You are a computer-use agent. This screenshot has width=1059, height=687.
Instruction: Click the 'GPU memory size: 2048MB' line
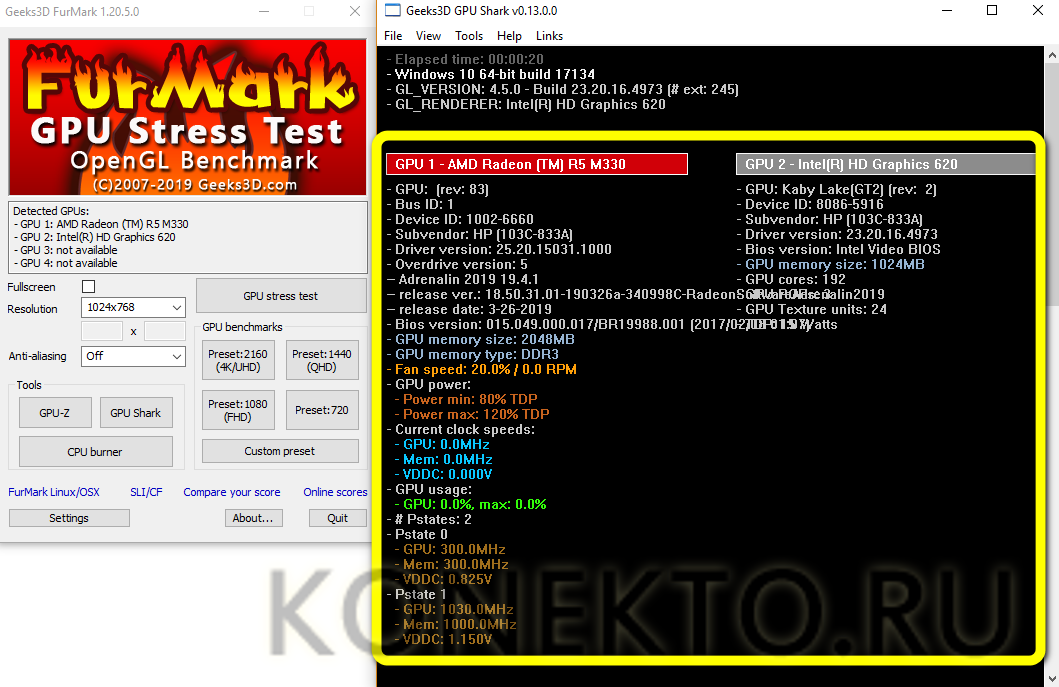click(x=481, y=339)
